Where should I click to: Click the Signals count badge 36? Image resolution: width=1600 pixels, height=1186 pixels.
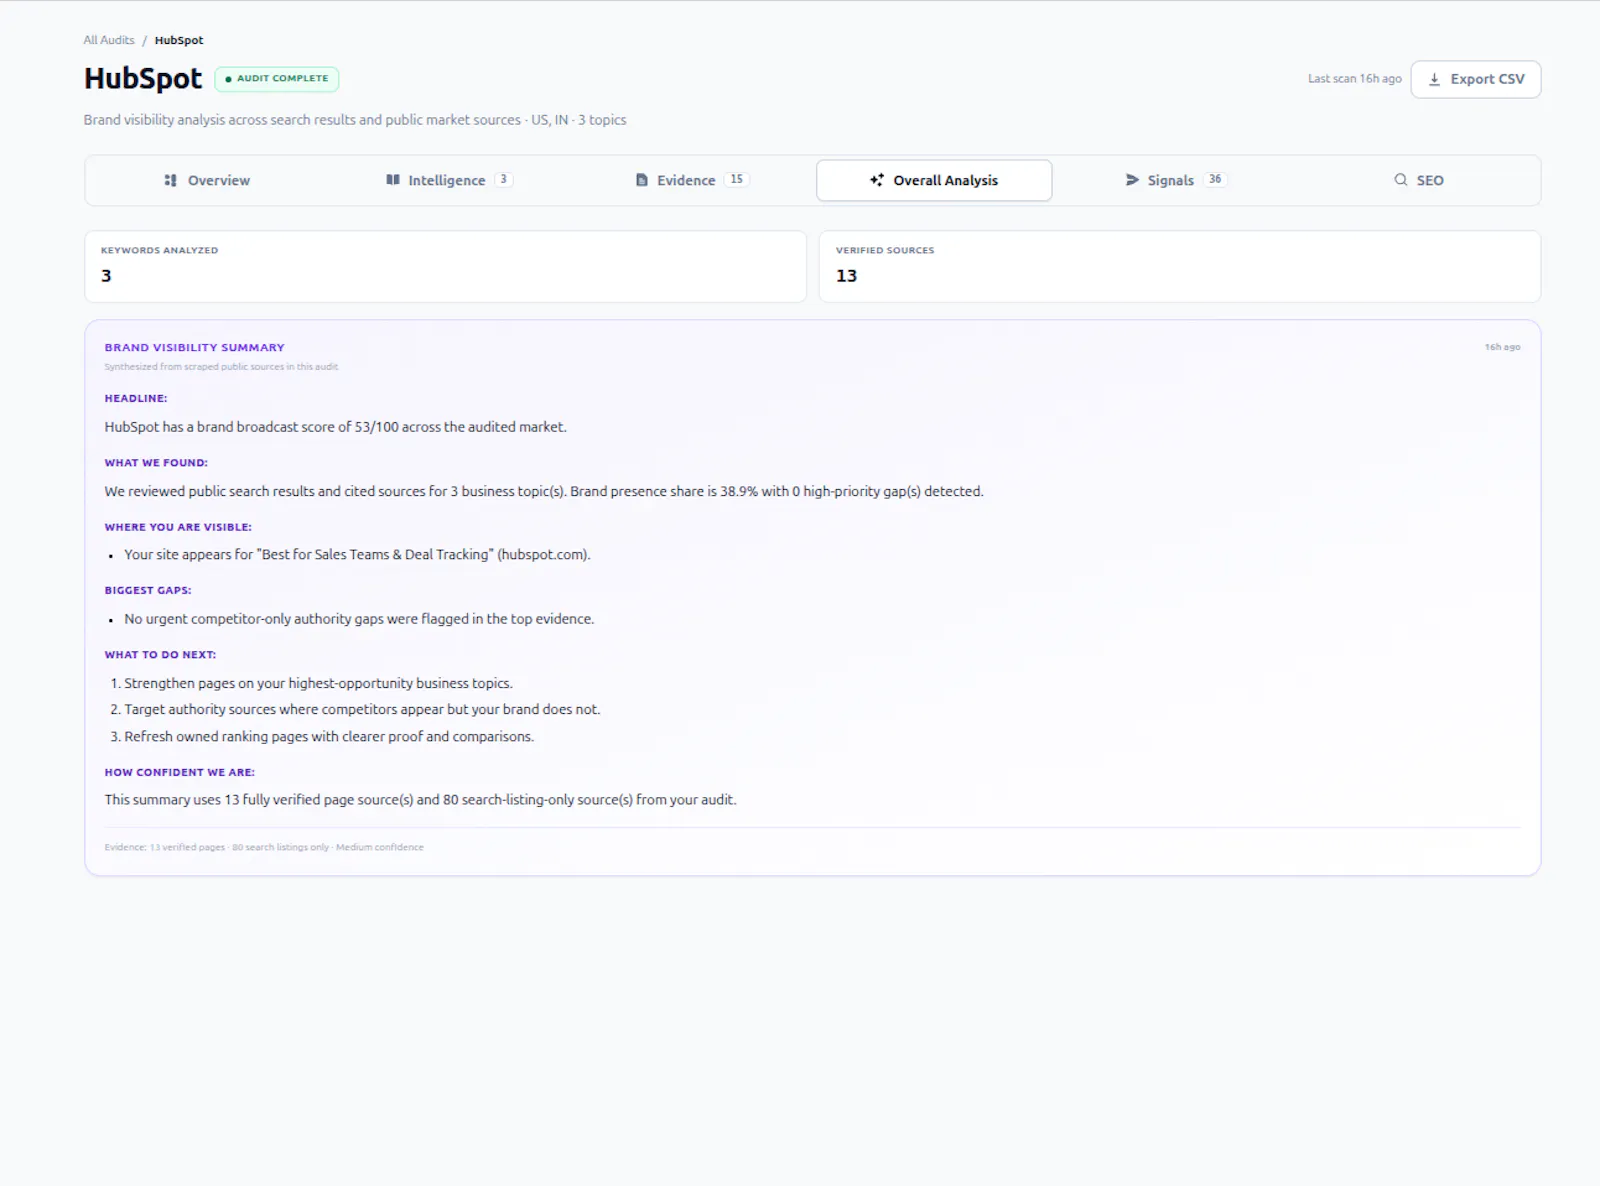pyautogui.click(x=1215, y=180)
